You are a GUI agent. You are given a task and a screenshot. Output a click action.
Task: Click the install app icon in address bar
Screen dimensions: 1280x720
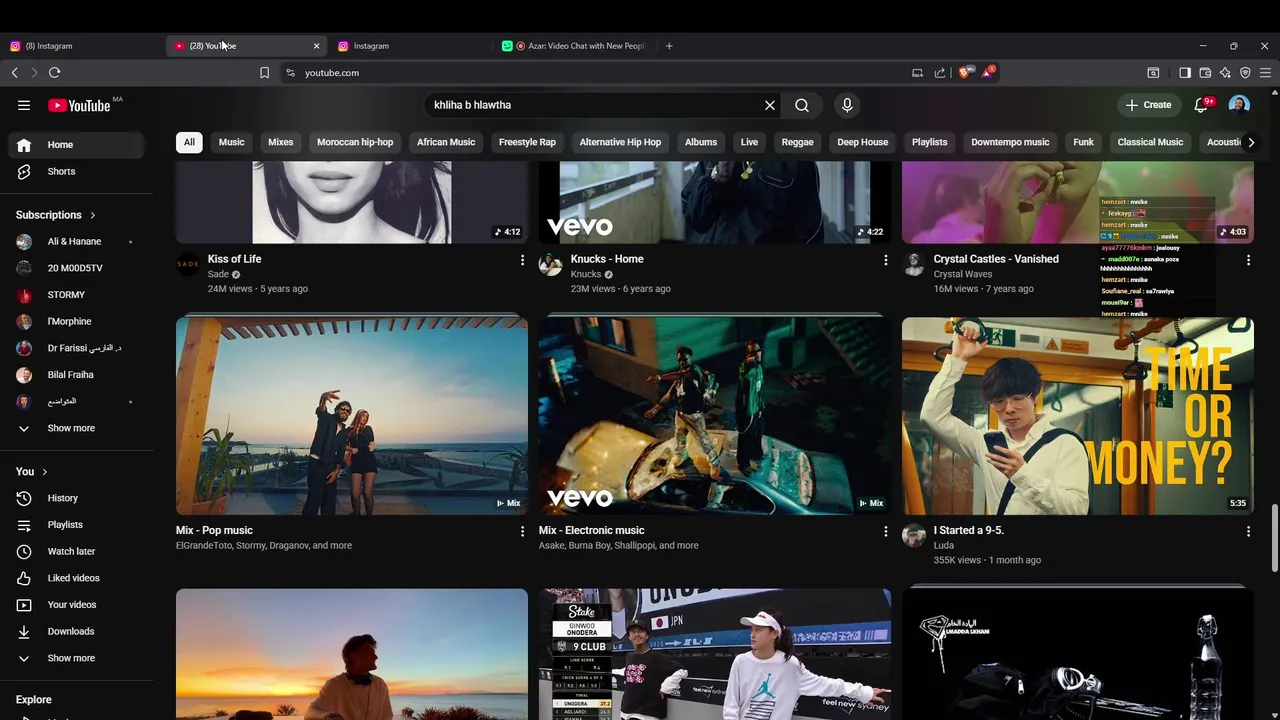tap(917, 73)
